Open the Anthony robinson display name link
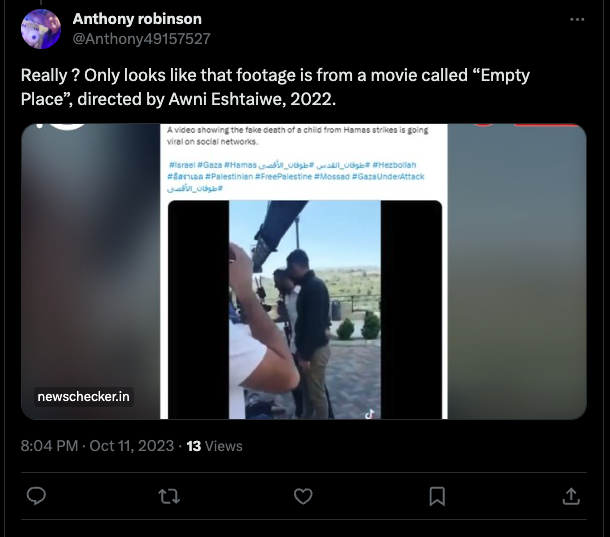The height and width of the screenshot is (537, 610). (137, 19)
